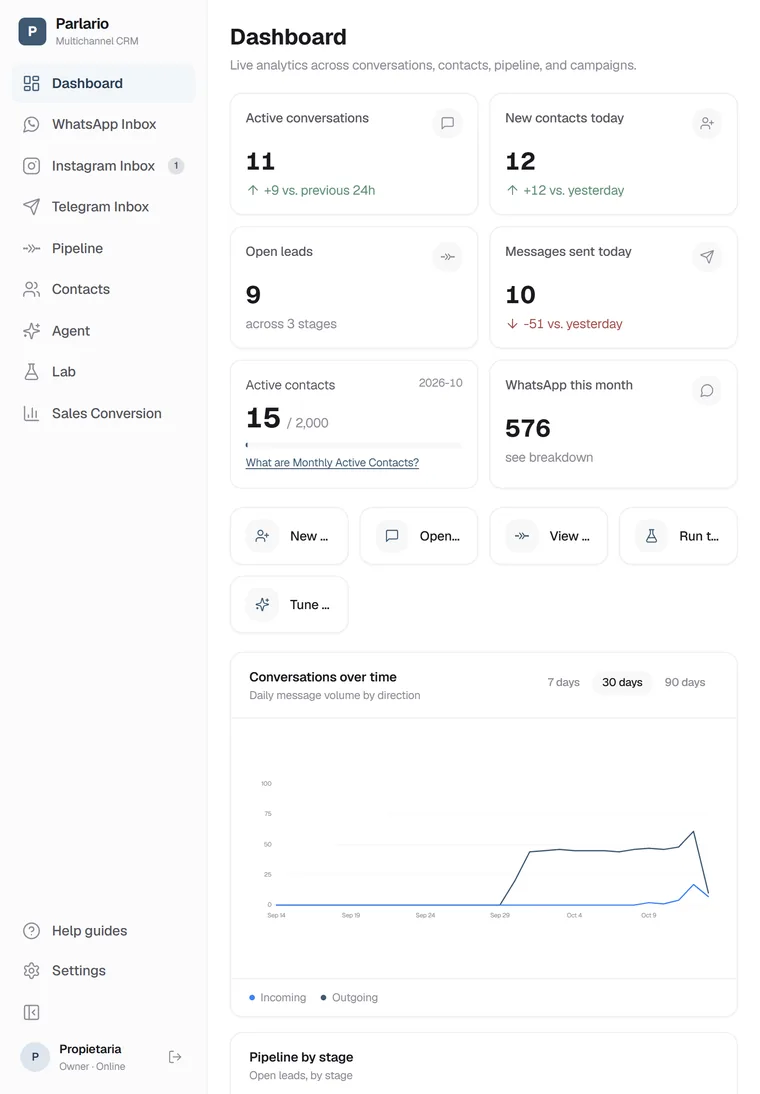
Task: Click the Pipeline icon in sidebar
Action: (31, 248)
